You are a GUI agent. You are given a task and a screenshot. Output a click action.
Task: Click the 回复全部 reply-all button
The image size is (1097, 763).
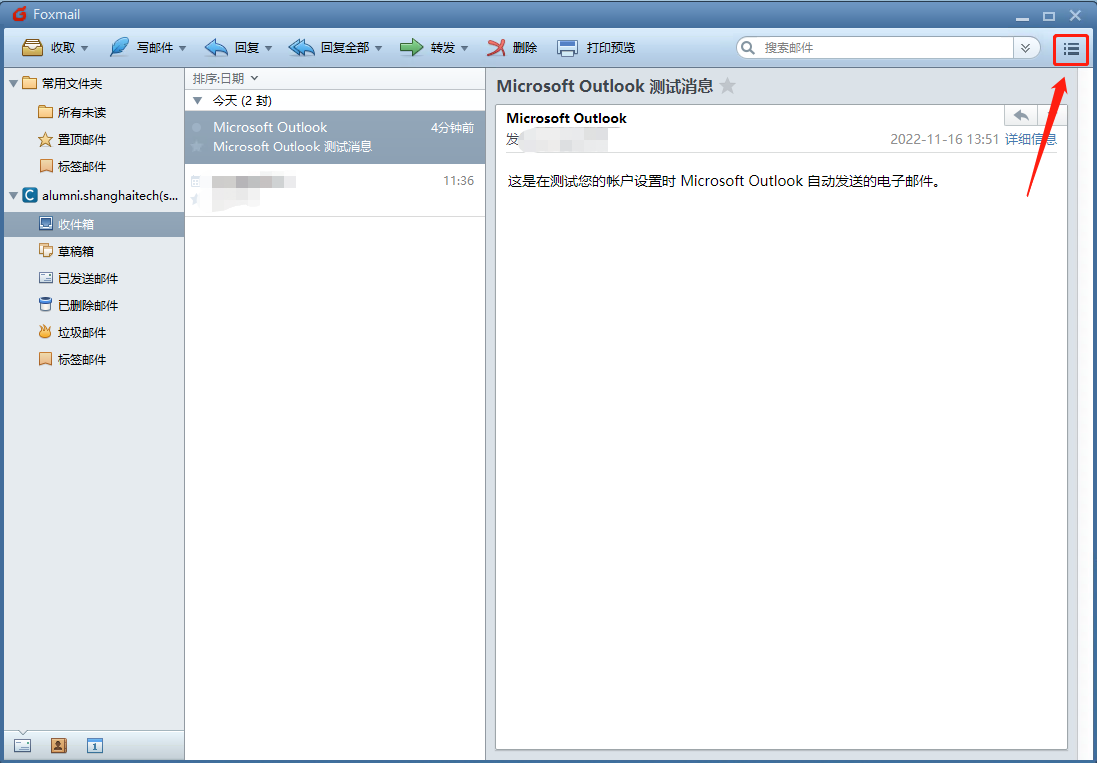coord(328,48)
